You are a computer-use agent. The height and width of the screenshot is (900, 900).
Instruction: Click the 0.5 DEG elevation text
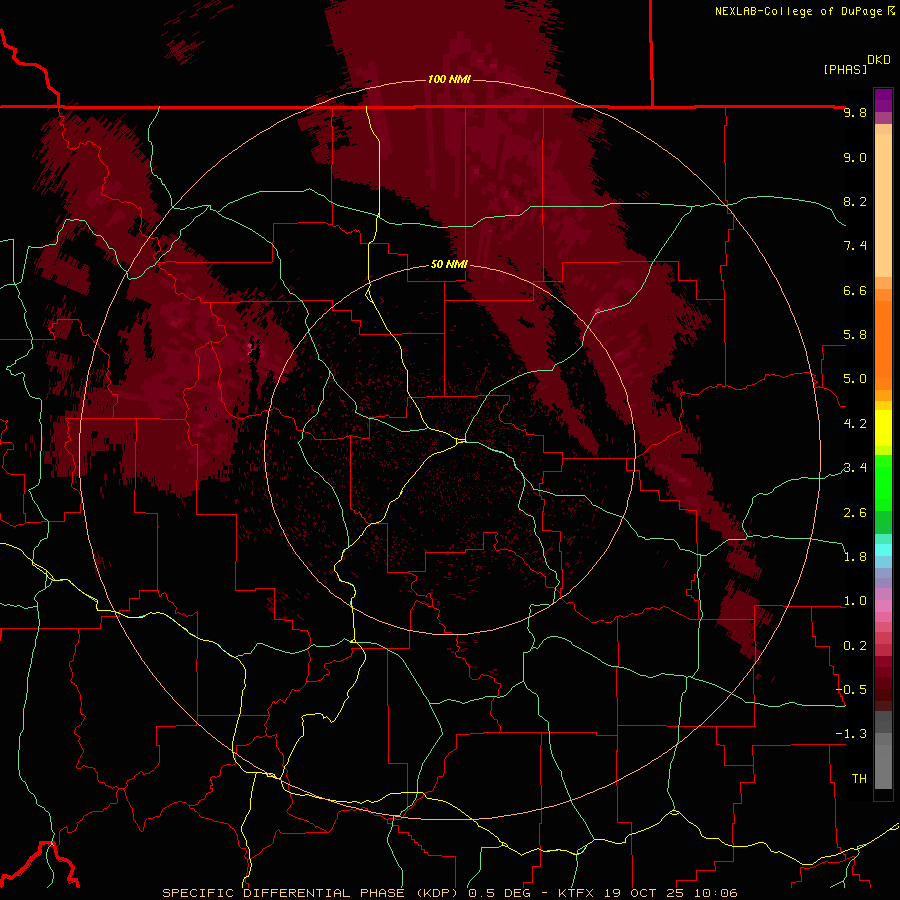(x=498, y=893)
